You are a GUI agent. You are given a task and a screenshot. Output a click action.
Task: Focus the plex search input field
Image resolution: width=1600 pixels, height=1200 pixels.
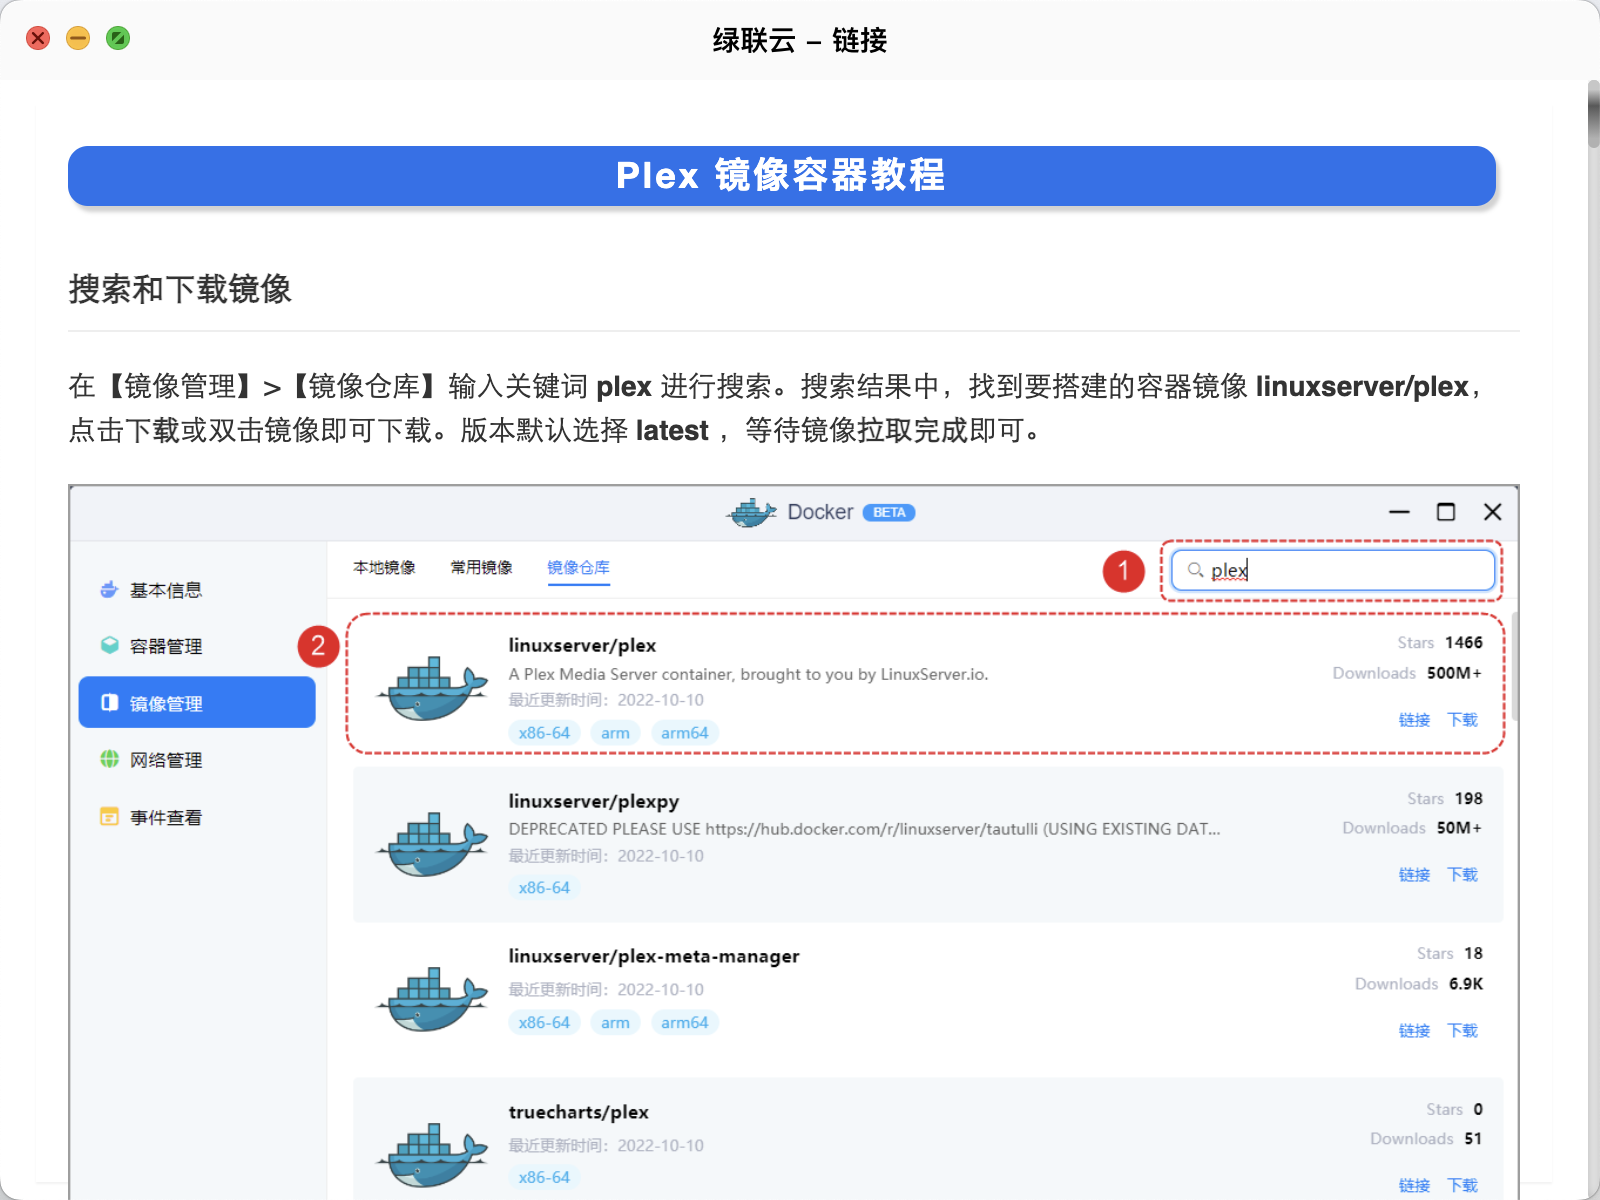tap(1333, 570)
